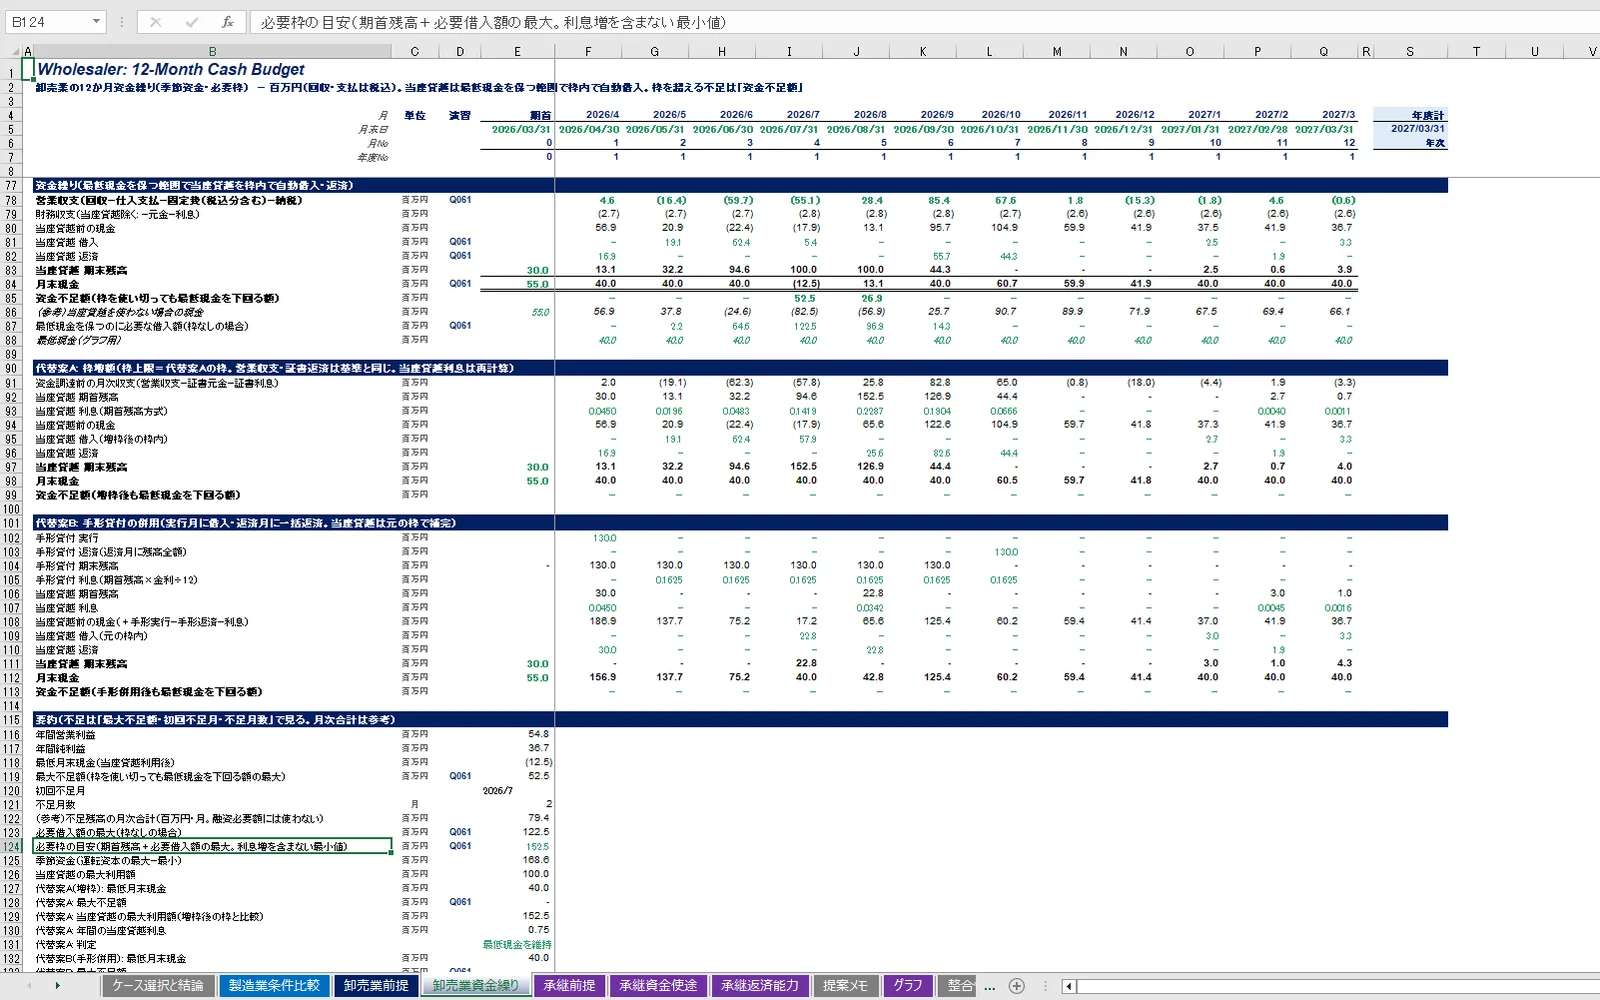The height and width of the screenshot is (1000, 1600).
Task: Select column E header
Action: coord(517,51)
